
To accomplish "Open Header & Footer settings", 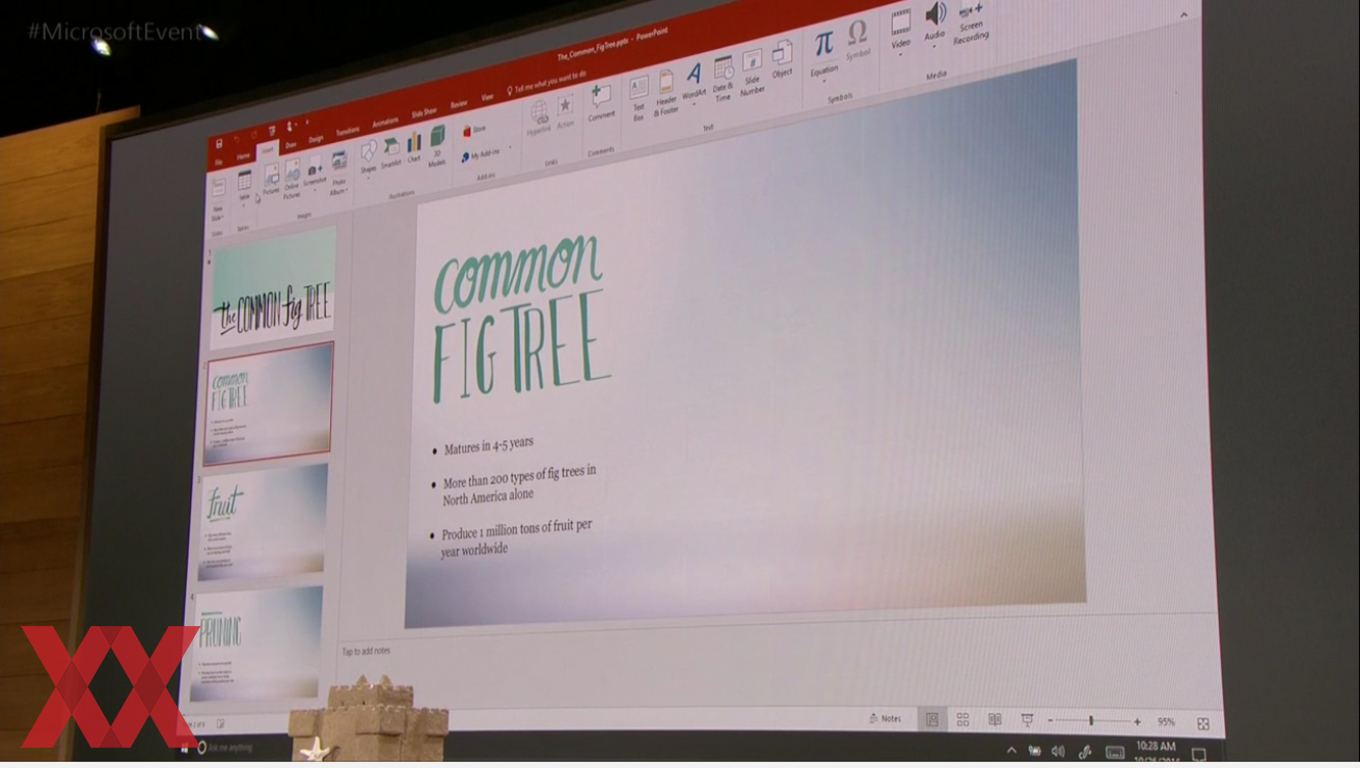I will [666, 93].
